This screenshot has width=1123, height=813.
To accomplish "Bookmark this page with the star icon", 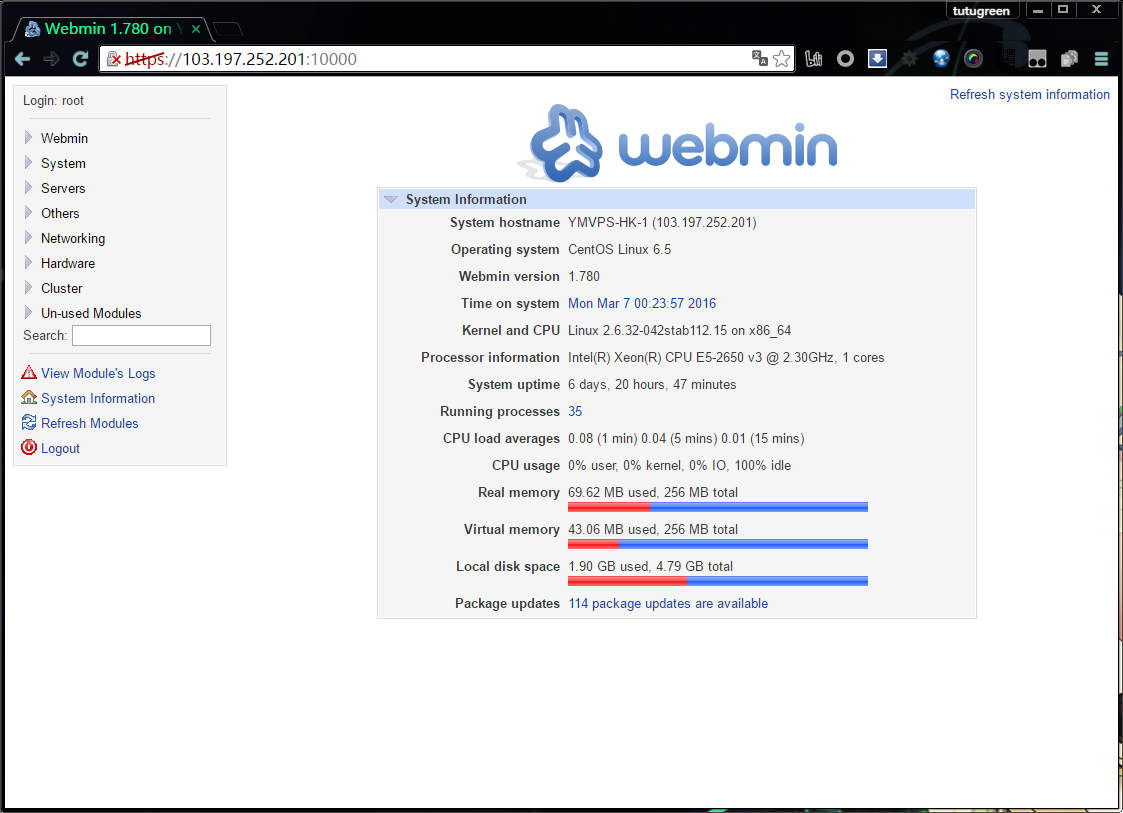I will click(x=781, y=59).
